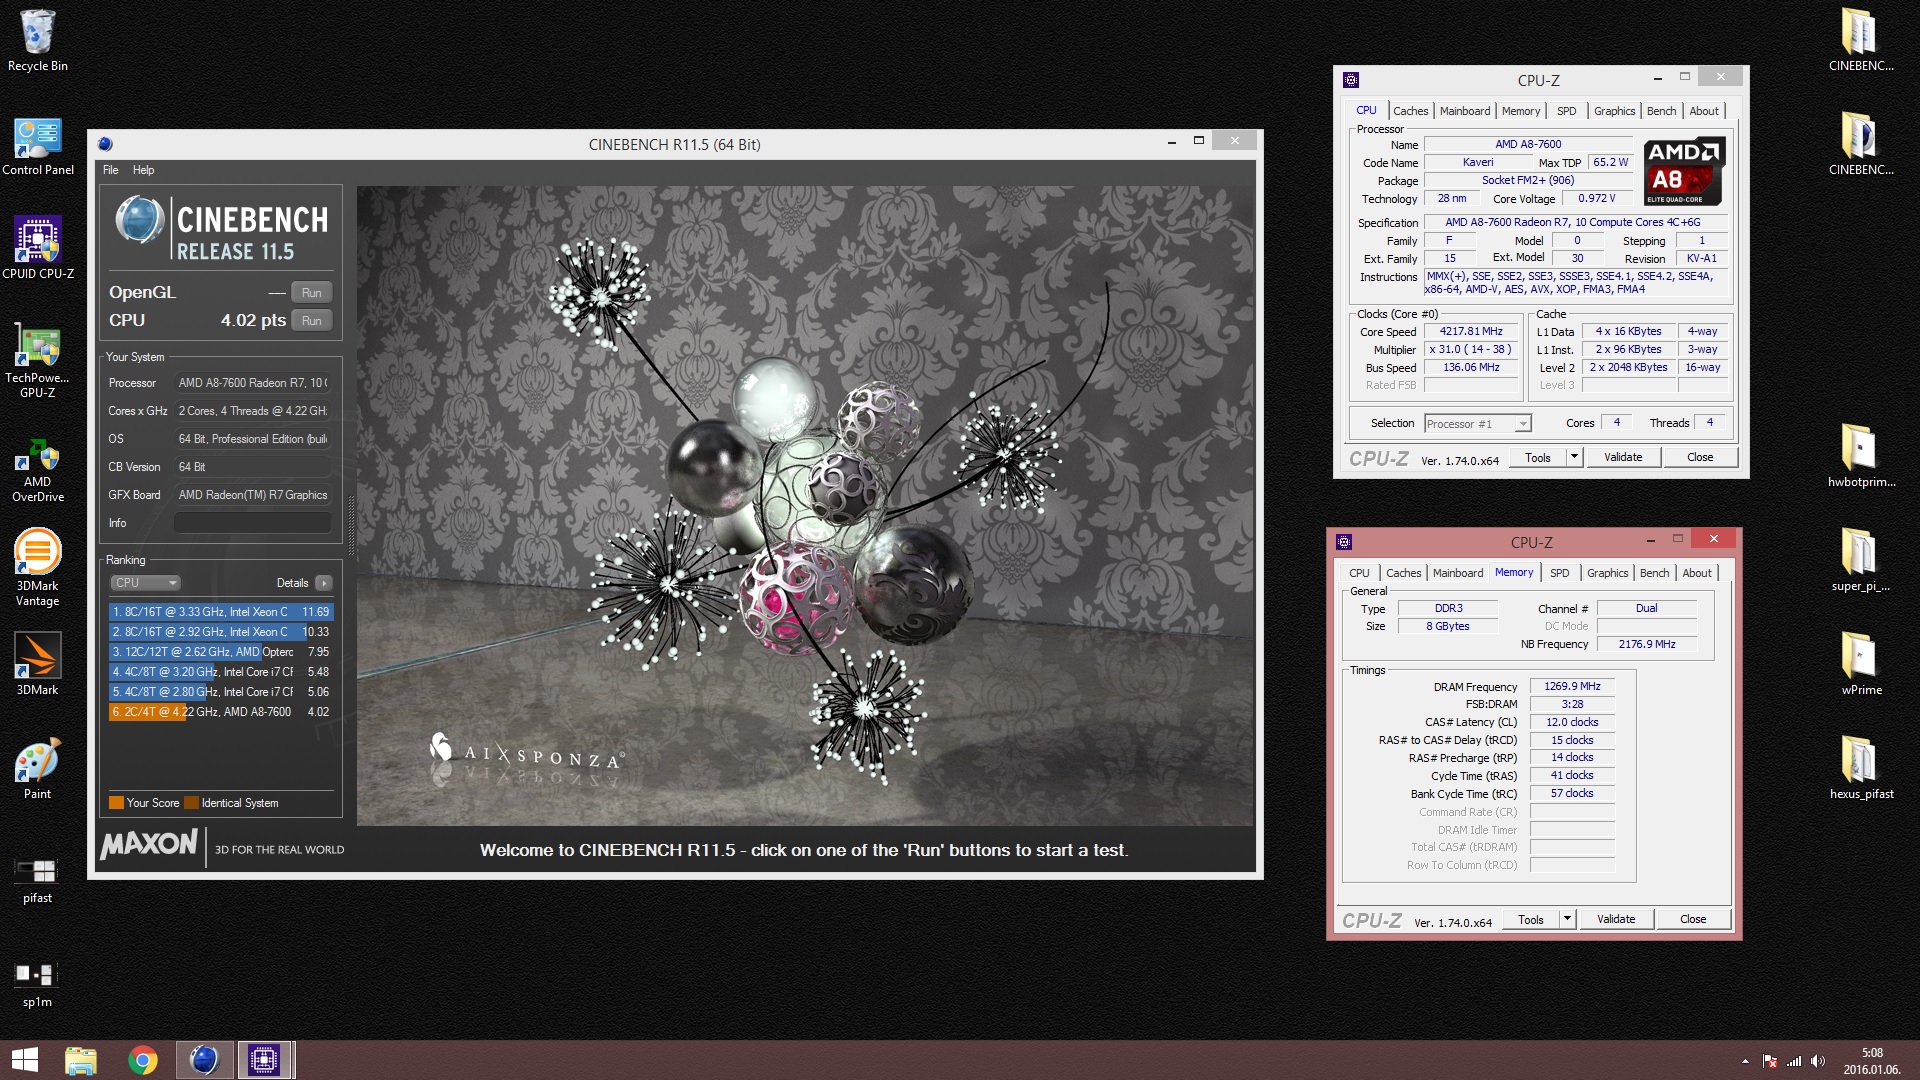Click the DRAM Frequency value 1269.9 MHz

point(1571,687)
